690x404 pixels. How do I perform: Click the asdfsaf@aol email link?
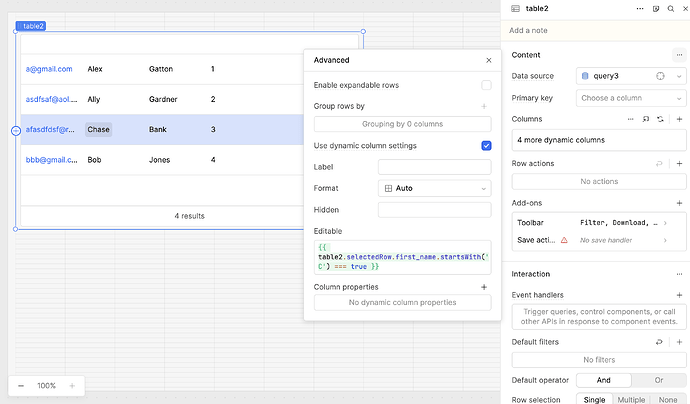click(x=51, y=99)
